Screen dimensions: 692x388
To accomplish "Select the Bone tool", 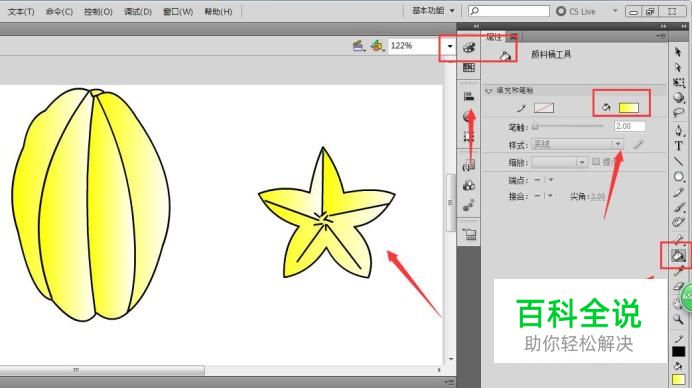I will point(679,239).
